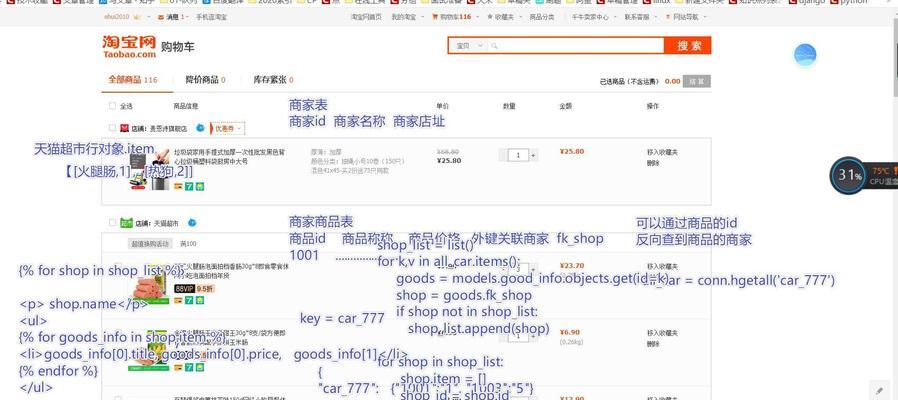This screenshot has width=898, height=400.
Task: Click quantity field of garbage bag item
Action: click(x=518, y=155)
